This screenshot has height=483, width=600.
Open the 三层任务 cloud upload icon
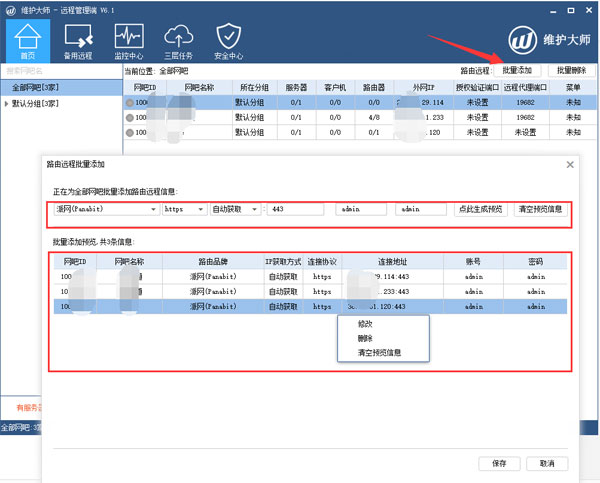point(178,41)
